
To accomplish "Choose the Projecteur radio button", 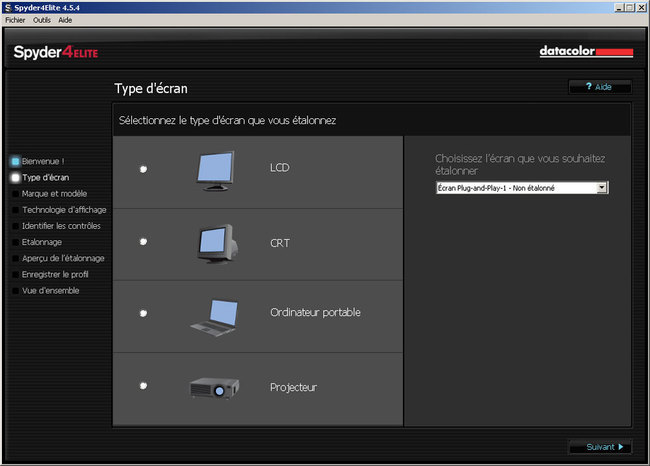I will 143,386.
